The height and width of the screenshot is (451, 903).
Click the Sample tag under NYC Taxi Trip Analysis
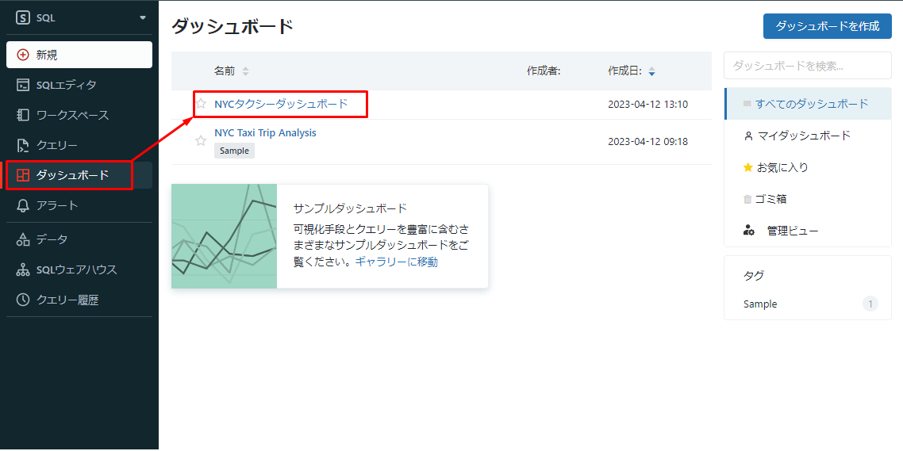pyautogui.click(x=234, y=151)
